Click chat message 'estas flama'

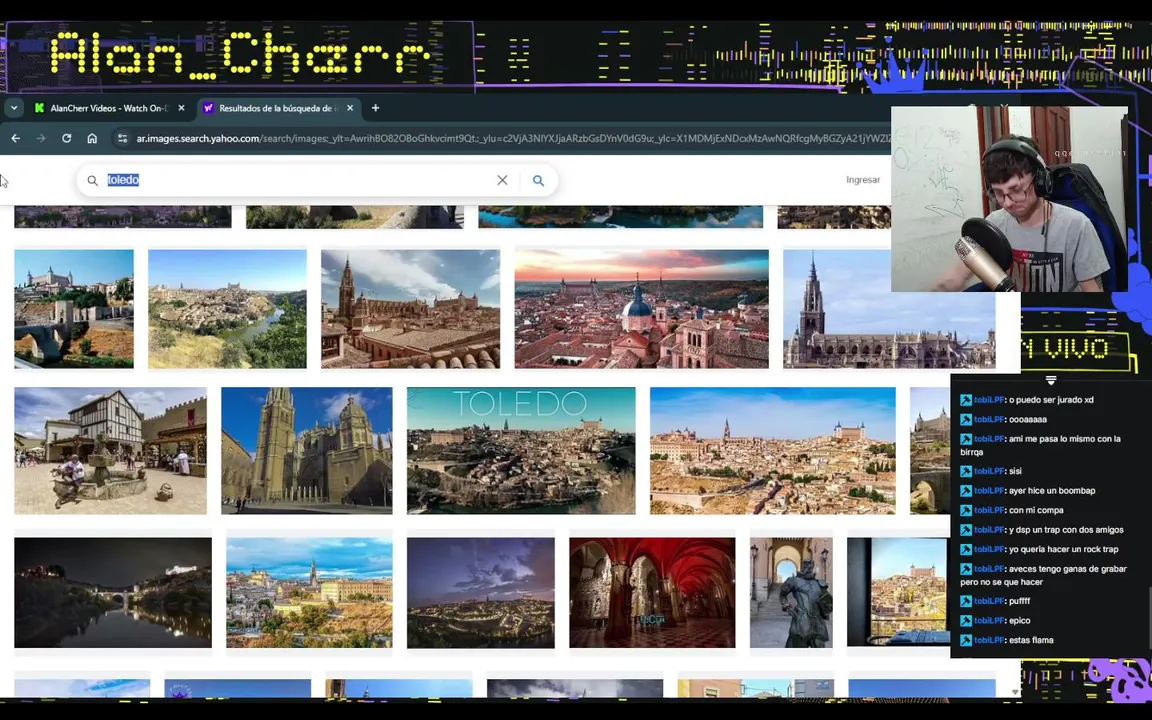pyautogui.click(x=1031, y=640)
